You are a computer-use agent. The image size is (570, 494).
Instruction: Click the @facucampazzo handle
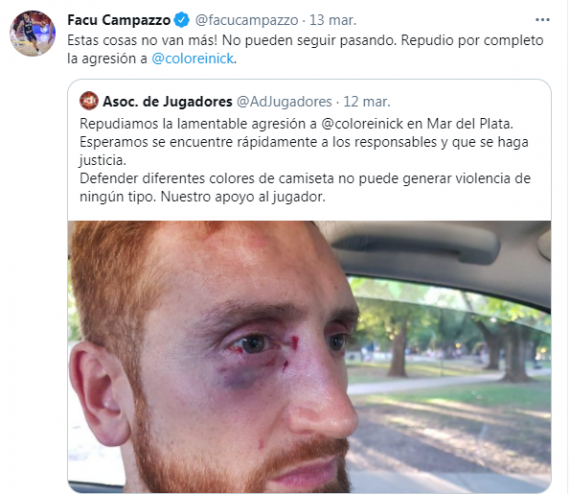click(246, 20)
